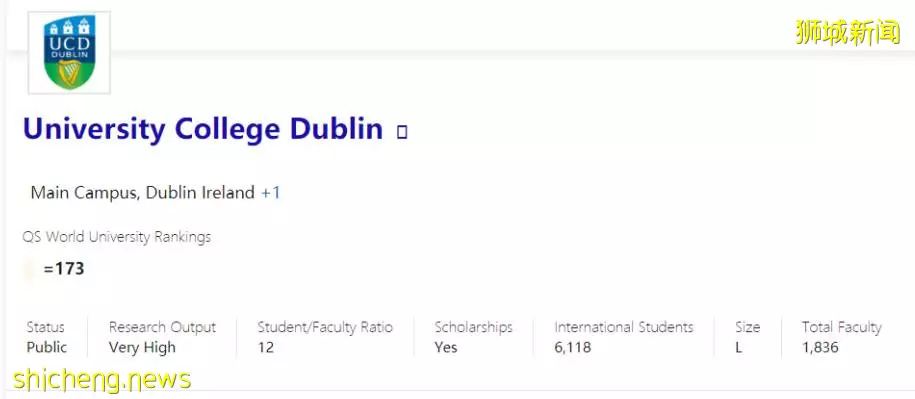Click Main Campus, Dublin Ireland location text
The width and height of the screenshot is (915, 399).
pos(142,192)
